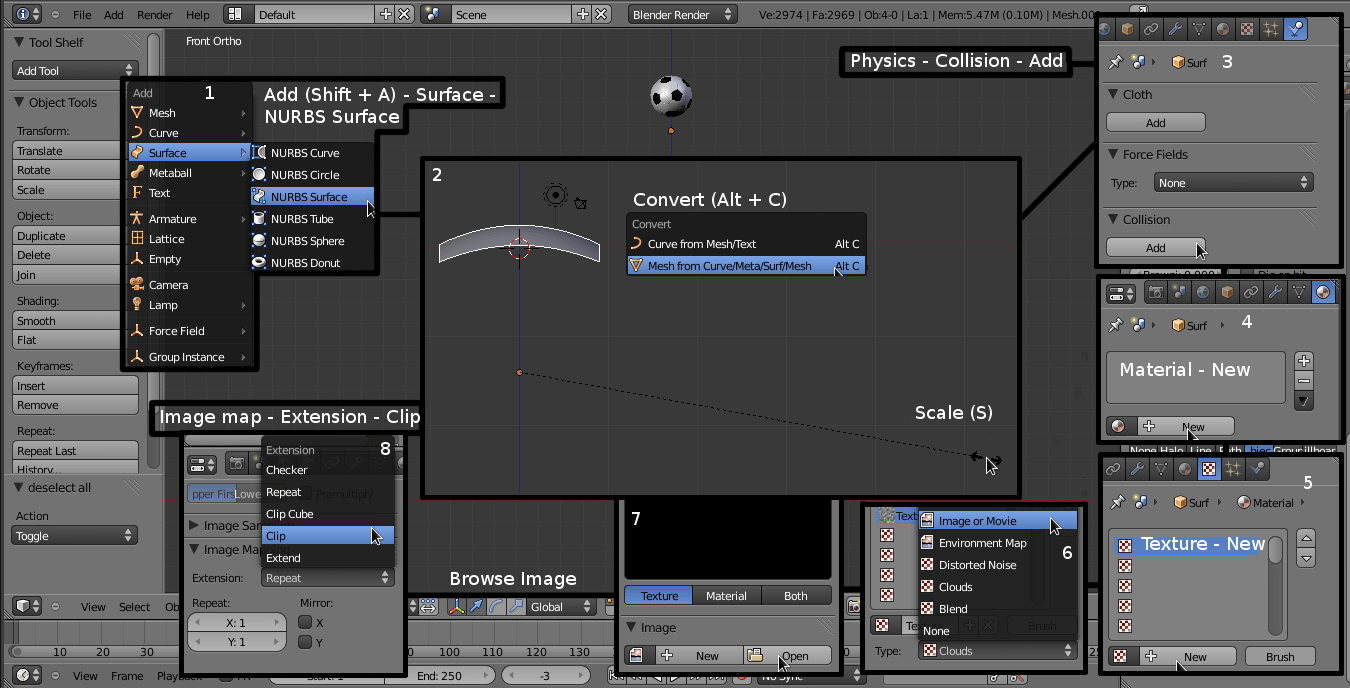Add a new scene with the plus icon
Viewport: 1350px width, 688px height.
pyautogui.click(x=584, y=15)
